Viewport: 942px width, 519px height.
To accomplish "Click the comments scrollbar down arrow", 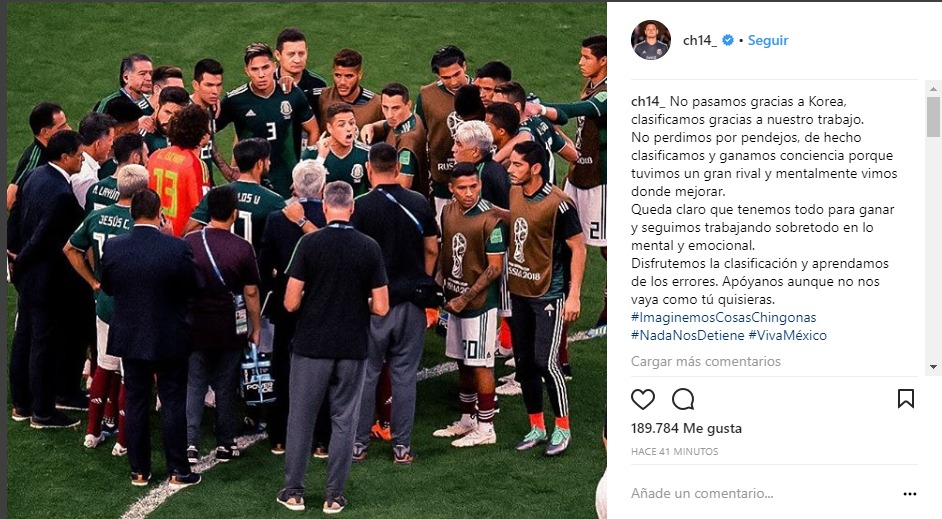I will click(933, 366).
